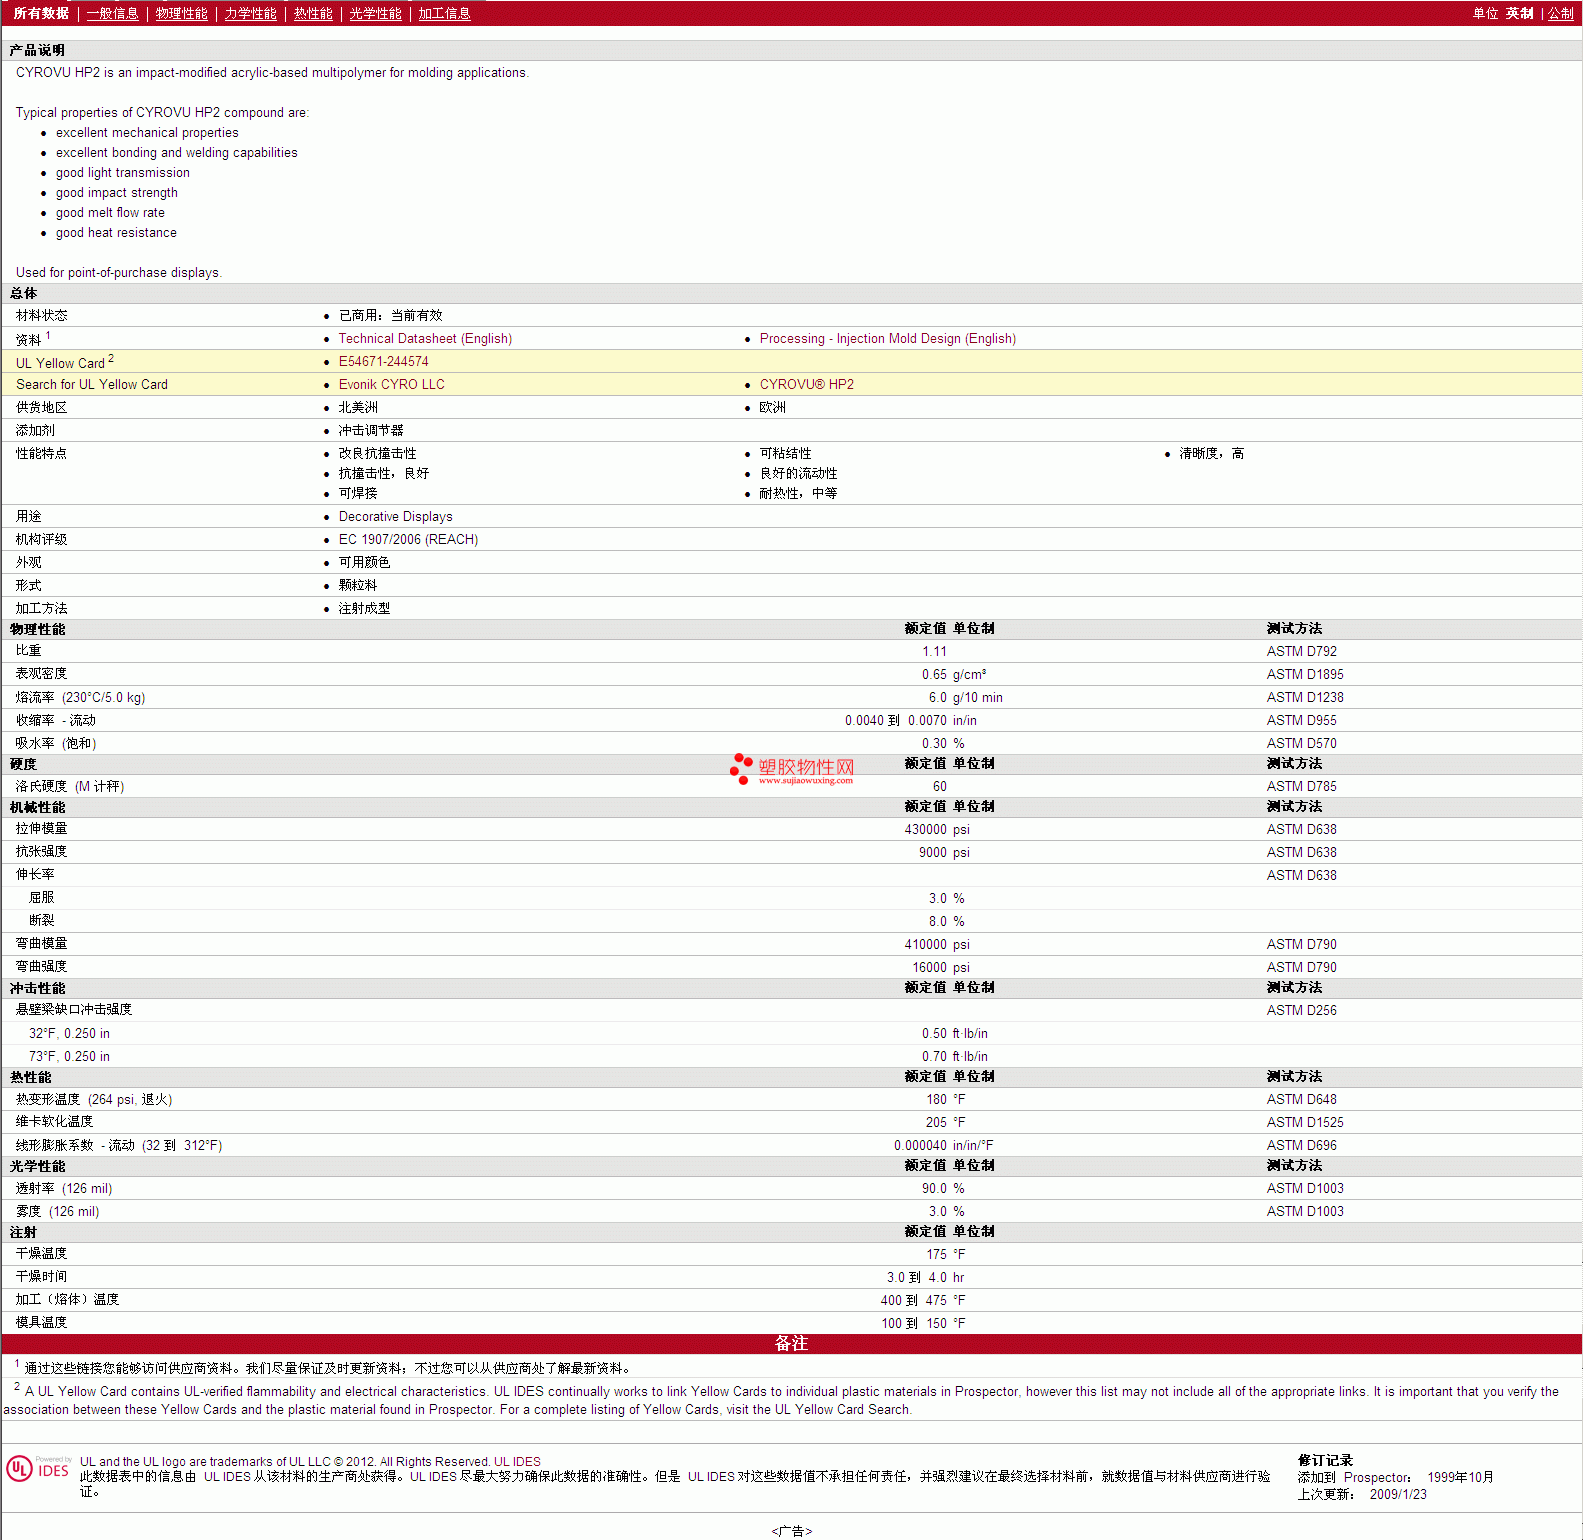Click the 冲击调节器 additive entry
The width and height of the screenshot is (1583, 1540).
(371, 431)
